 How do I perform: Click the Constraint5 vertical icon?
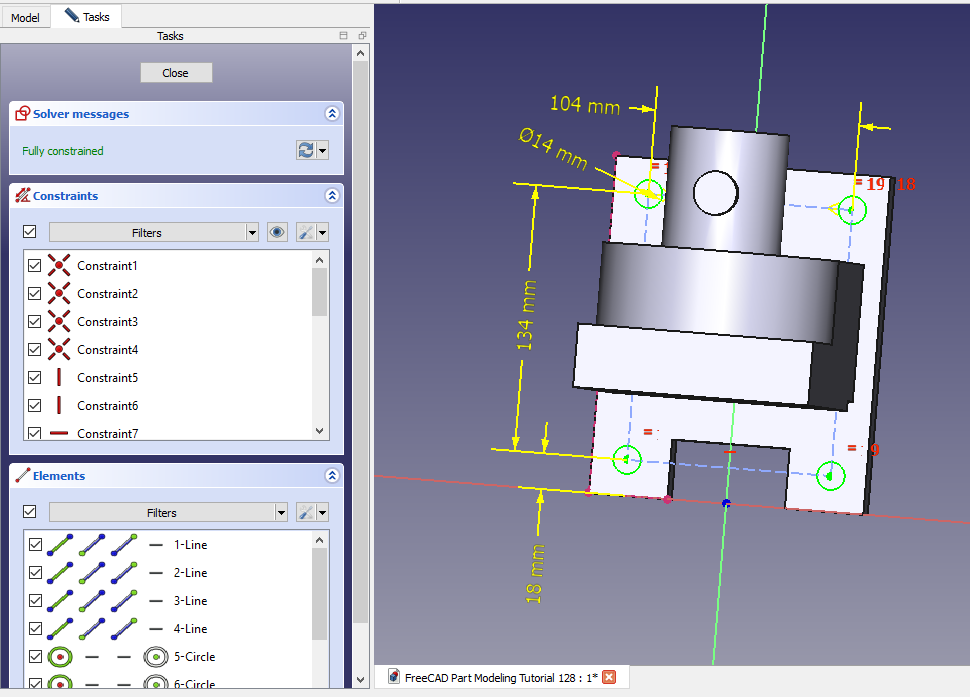[59, 378]
